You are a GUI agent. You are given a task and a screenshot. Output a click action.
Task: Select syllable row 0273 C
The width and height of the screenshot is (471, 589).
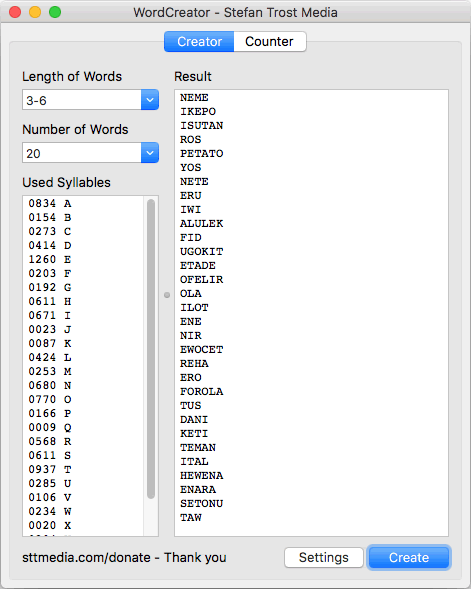pos(50,231)
